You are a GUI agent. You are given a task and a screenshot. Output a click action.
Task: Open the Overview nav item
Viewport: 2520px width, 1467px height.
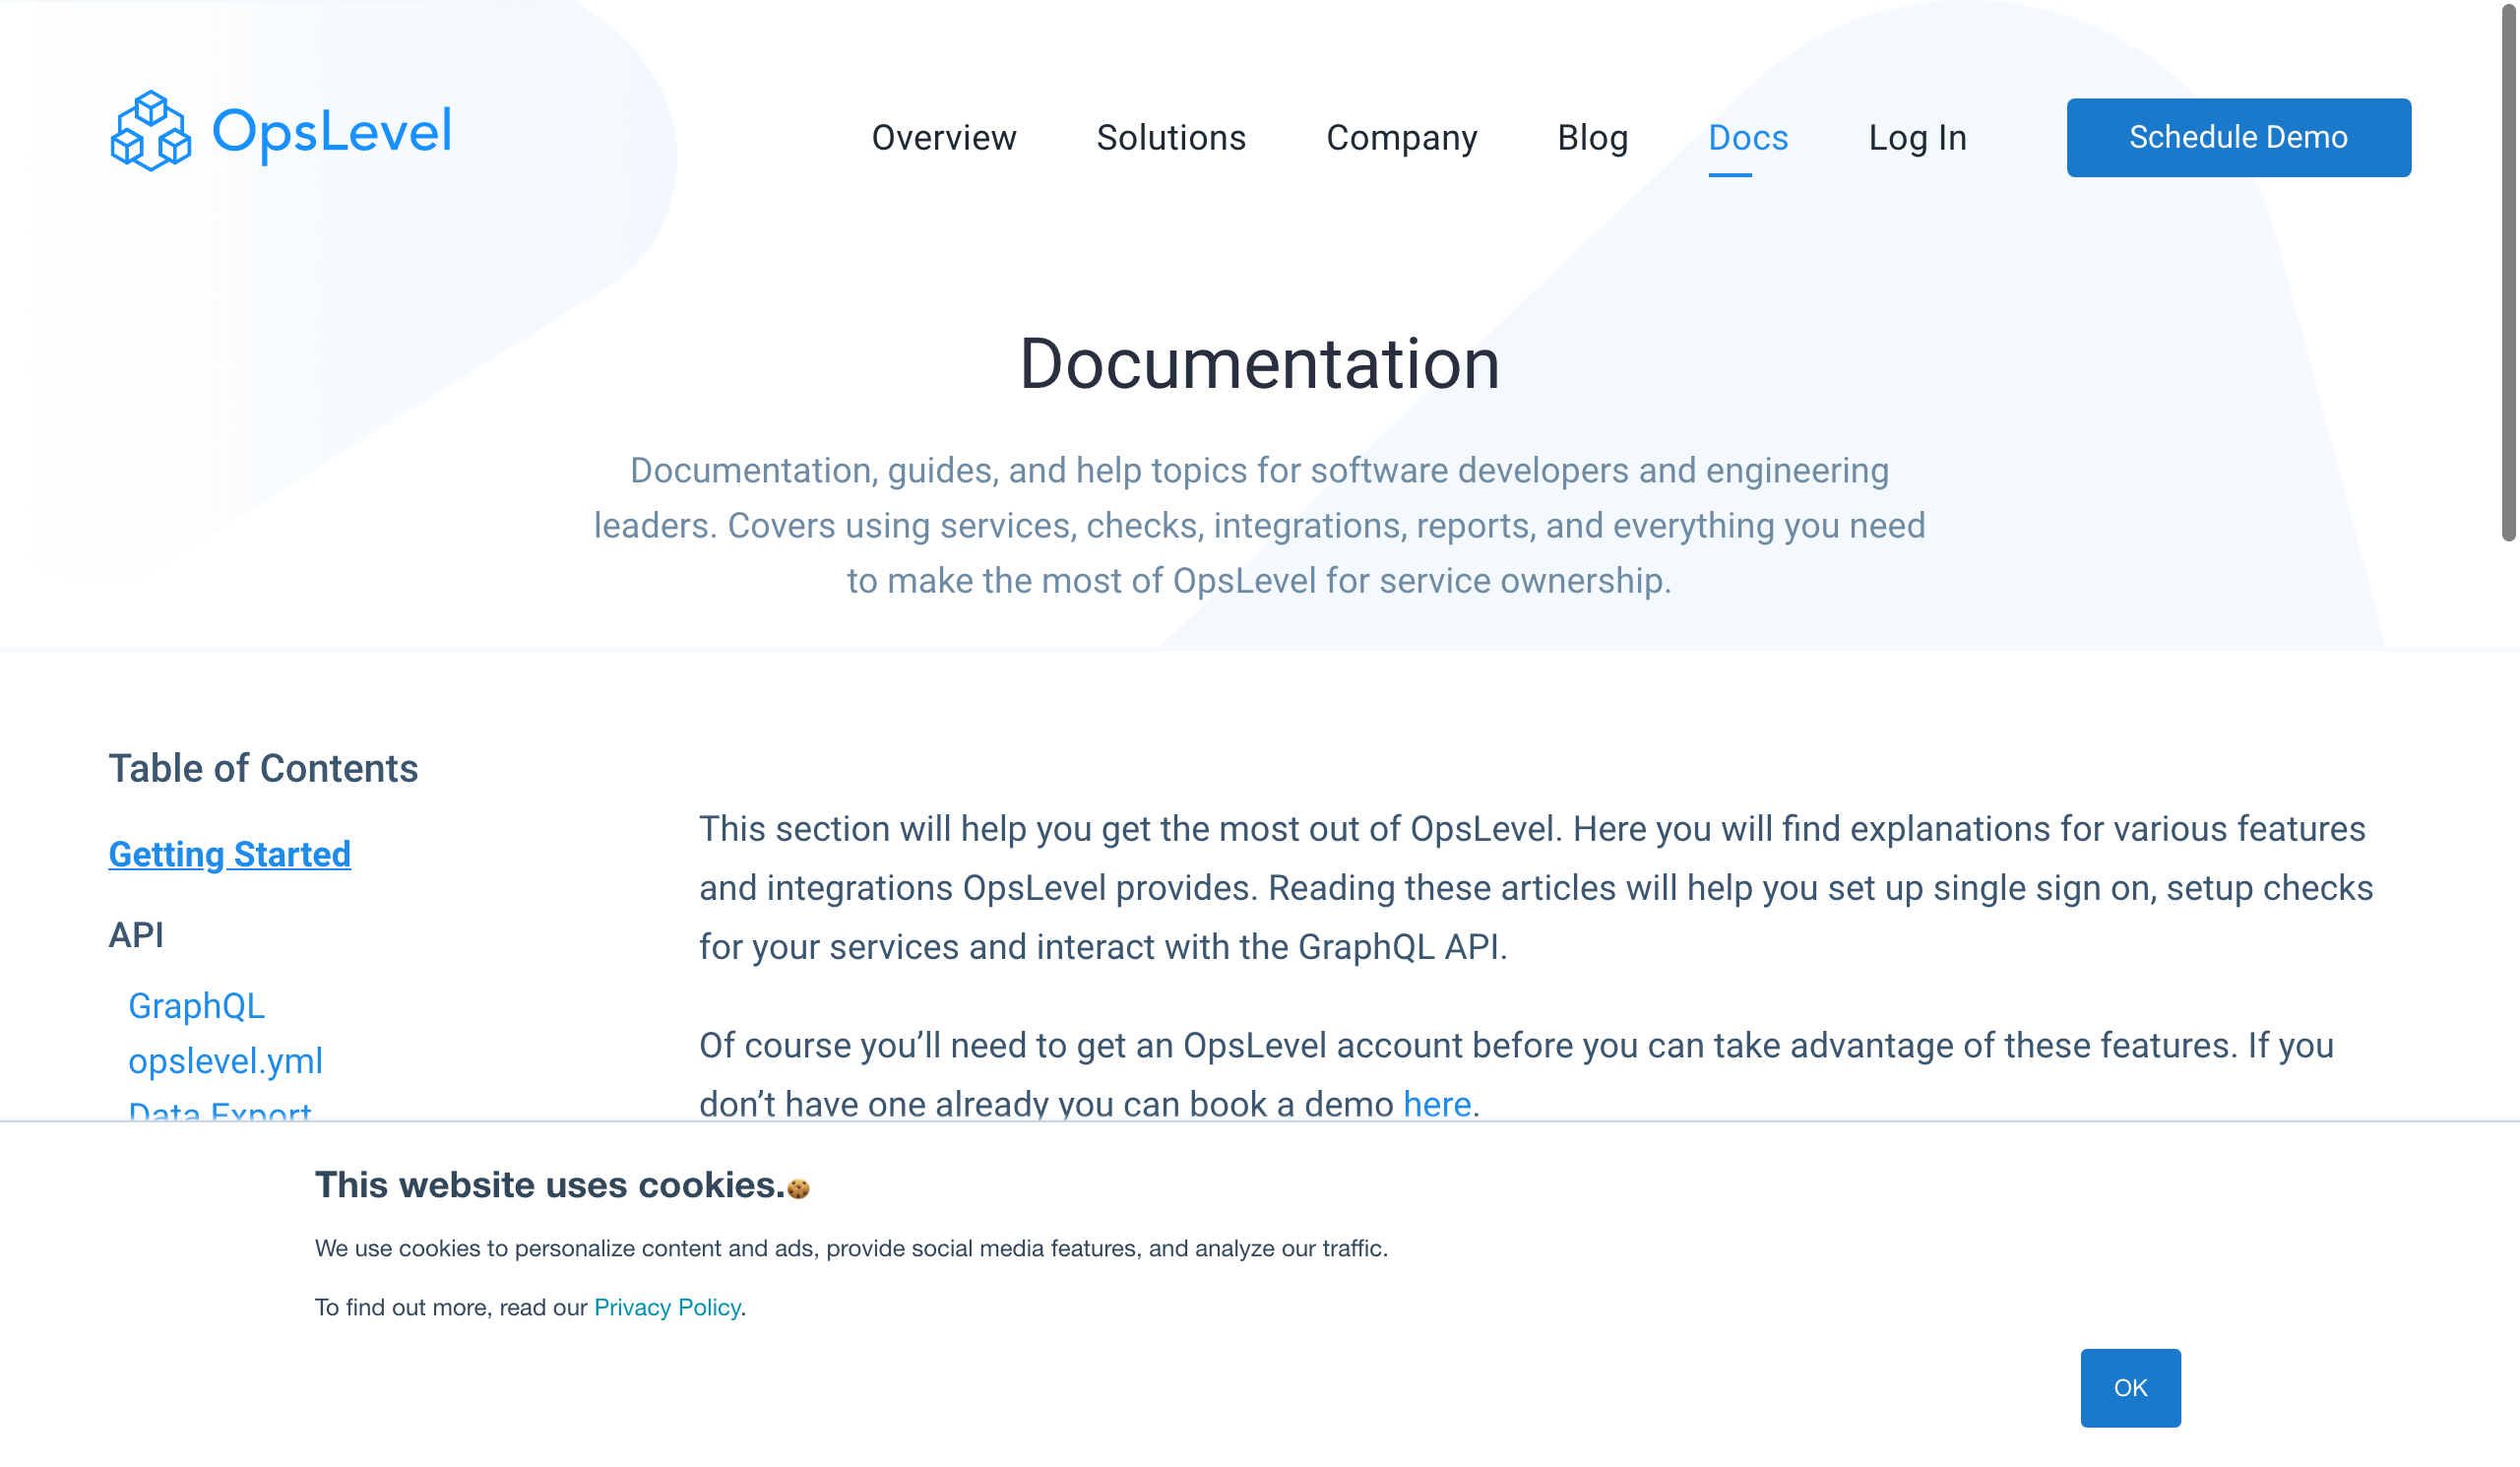pyautogui.click(x=943, y=137)
